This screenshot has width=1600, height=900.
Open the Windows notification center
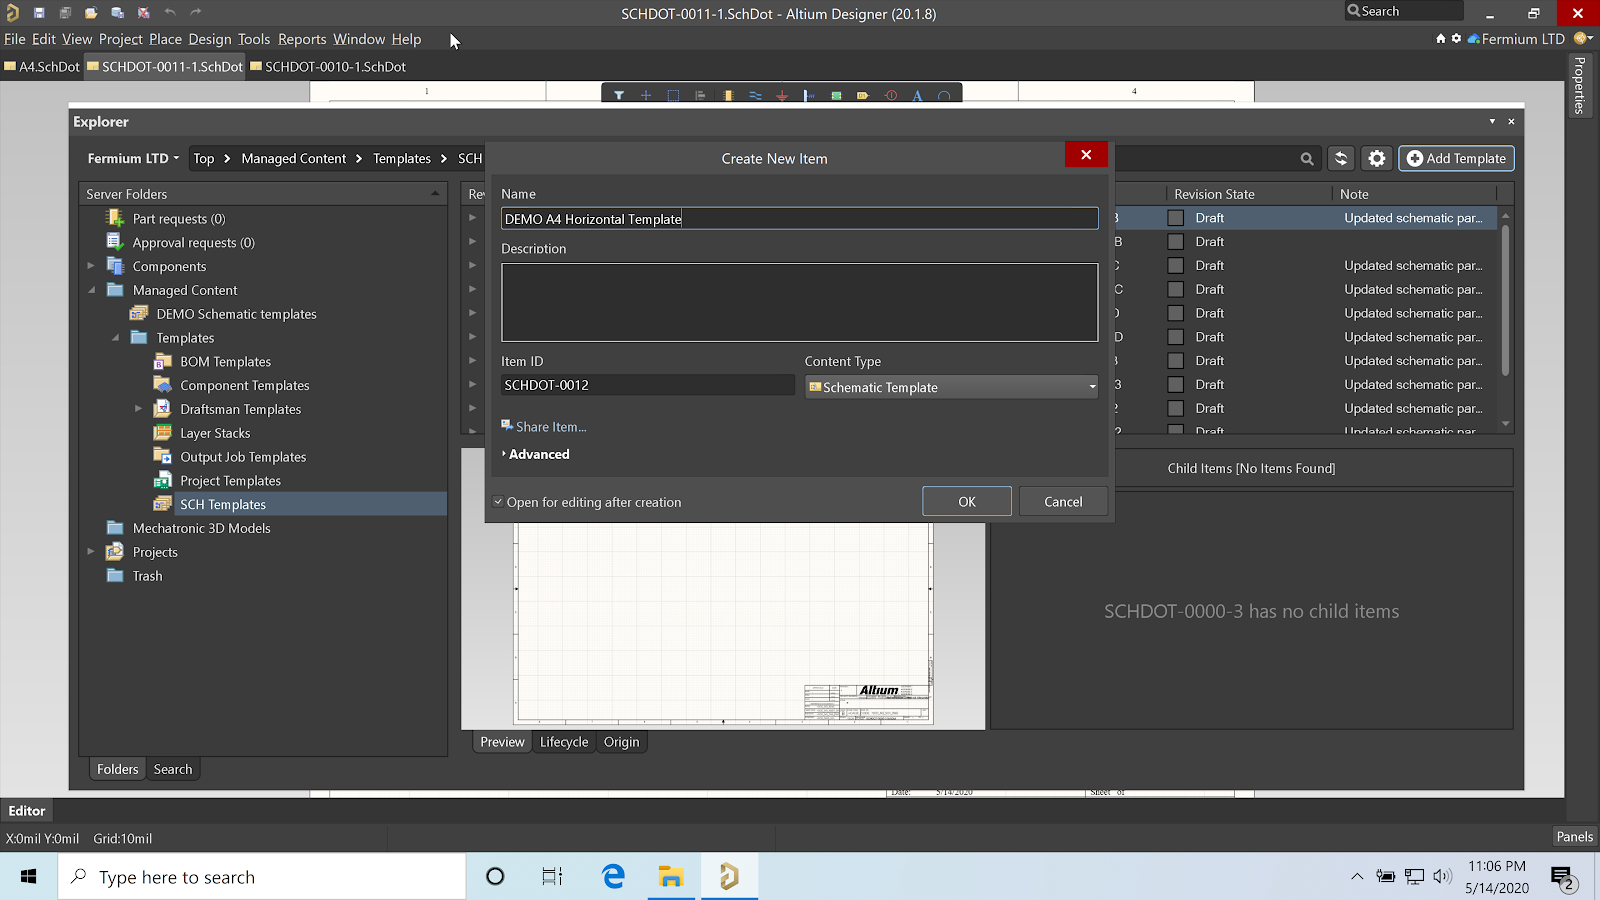click(1563, 877)
